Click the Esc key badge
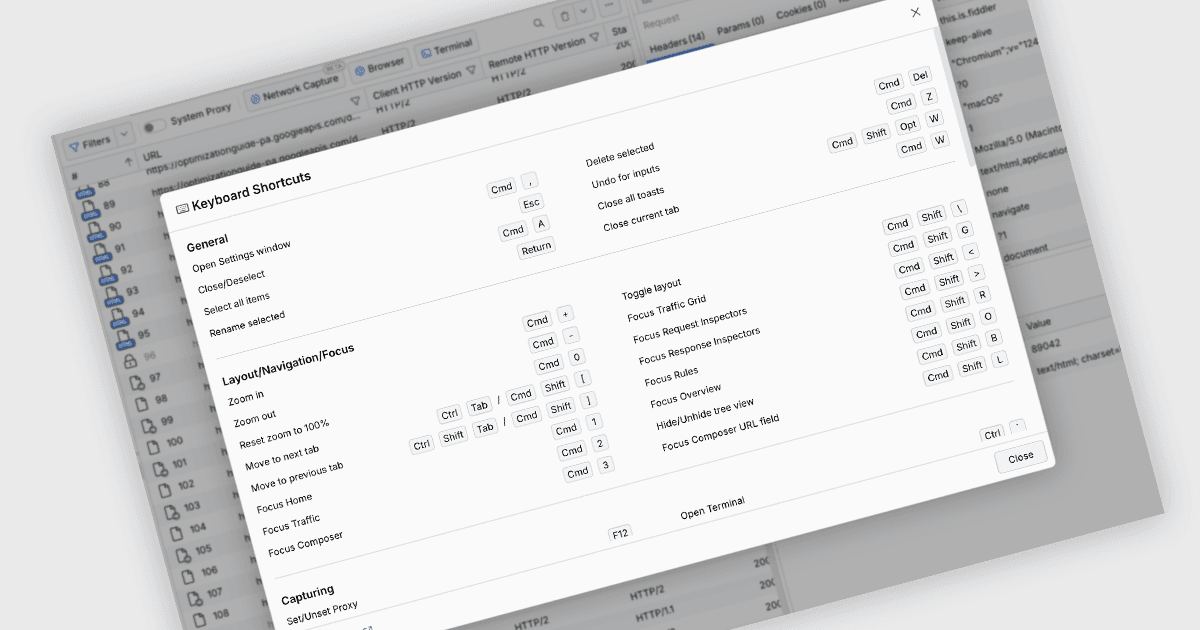This screenshot has width=1200, height=630. 531,203
